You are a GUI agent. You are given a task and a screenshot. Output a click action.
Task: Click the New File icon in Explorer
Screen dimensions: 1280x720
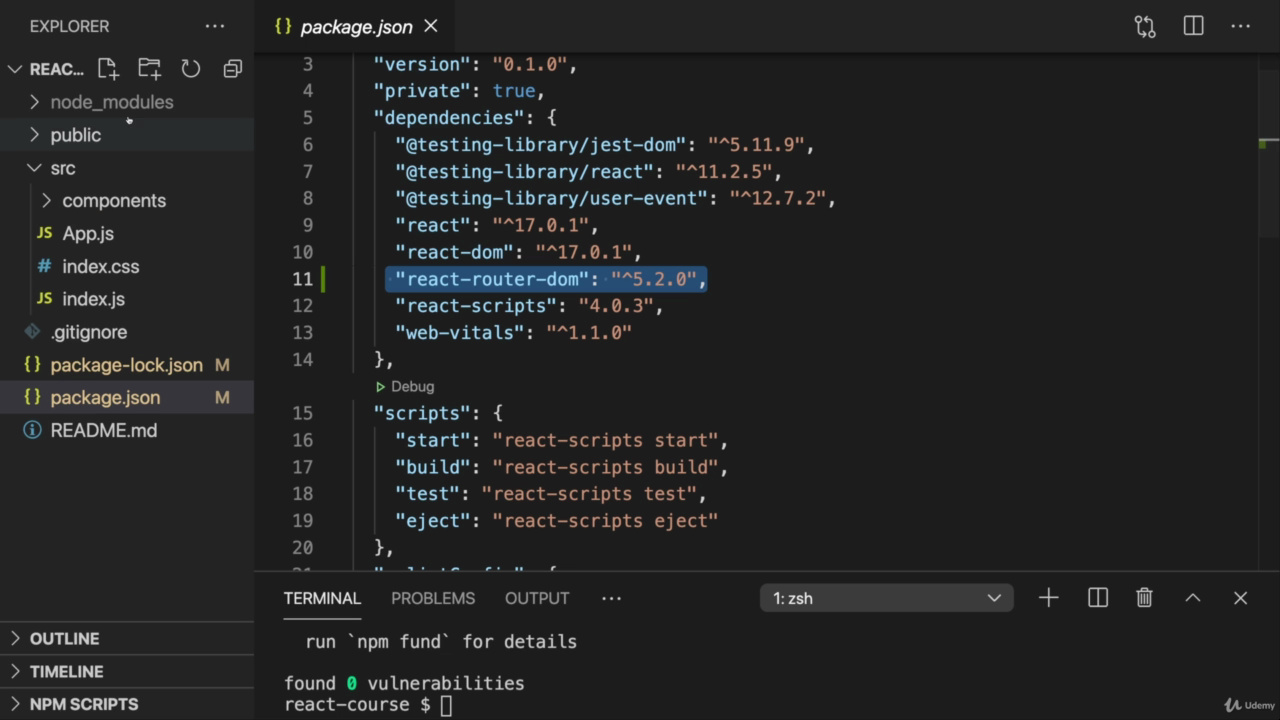coord(108,69)
